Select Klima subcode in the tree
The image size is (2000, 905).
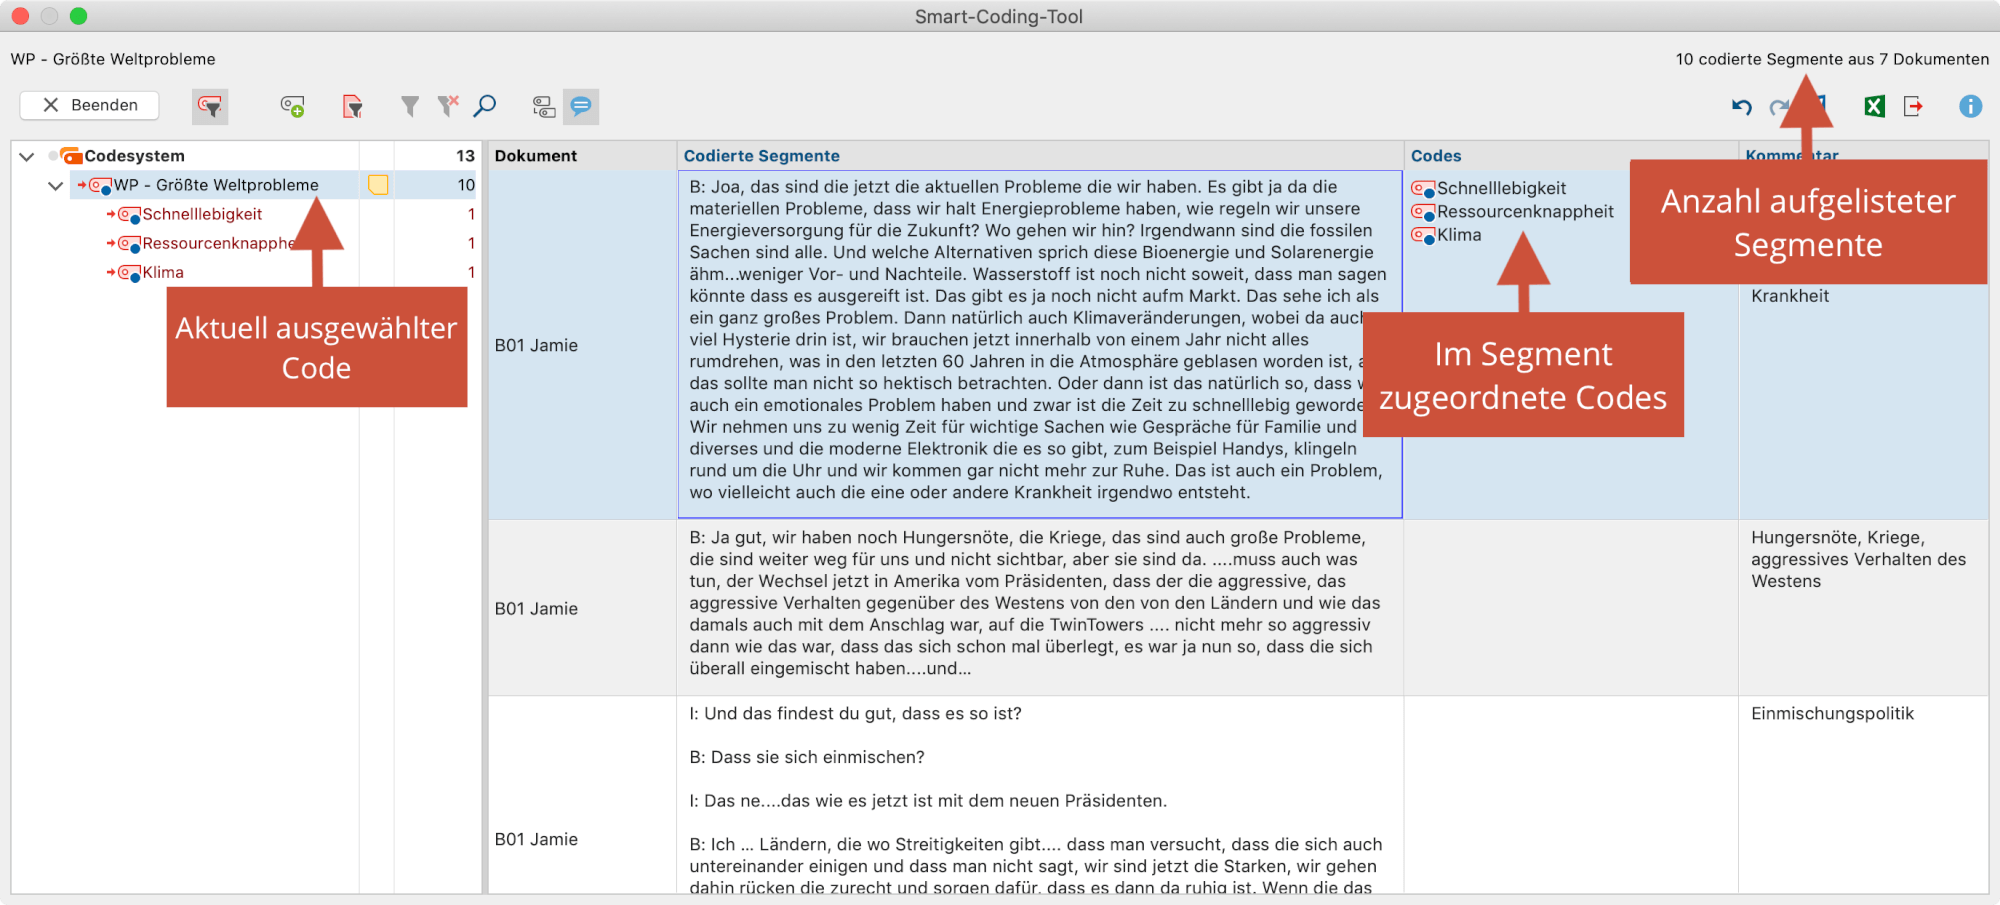[163, 272]
